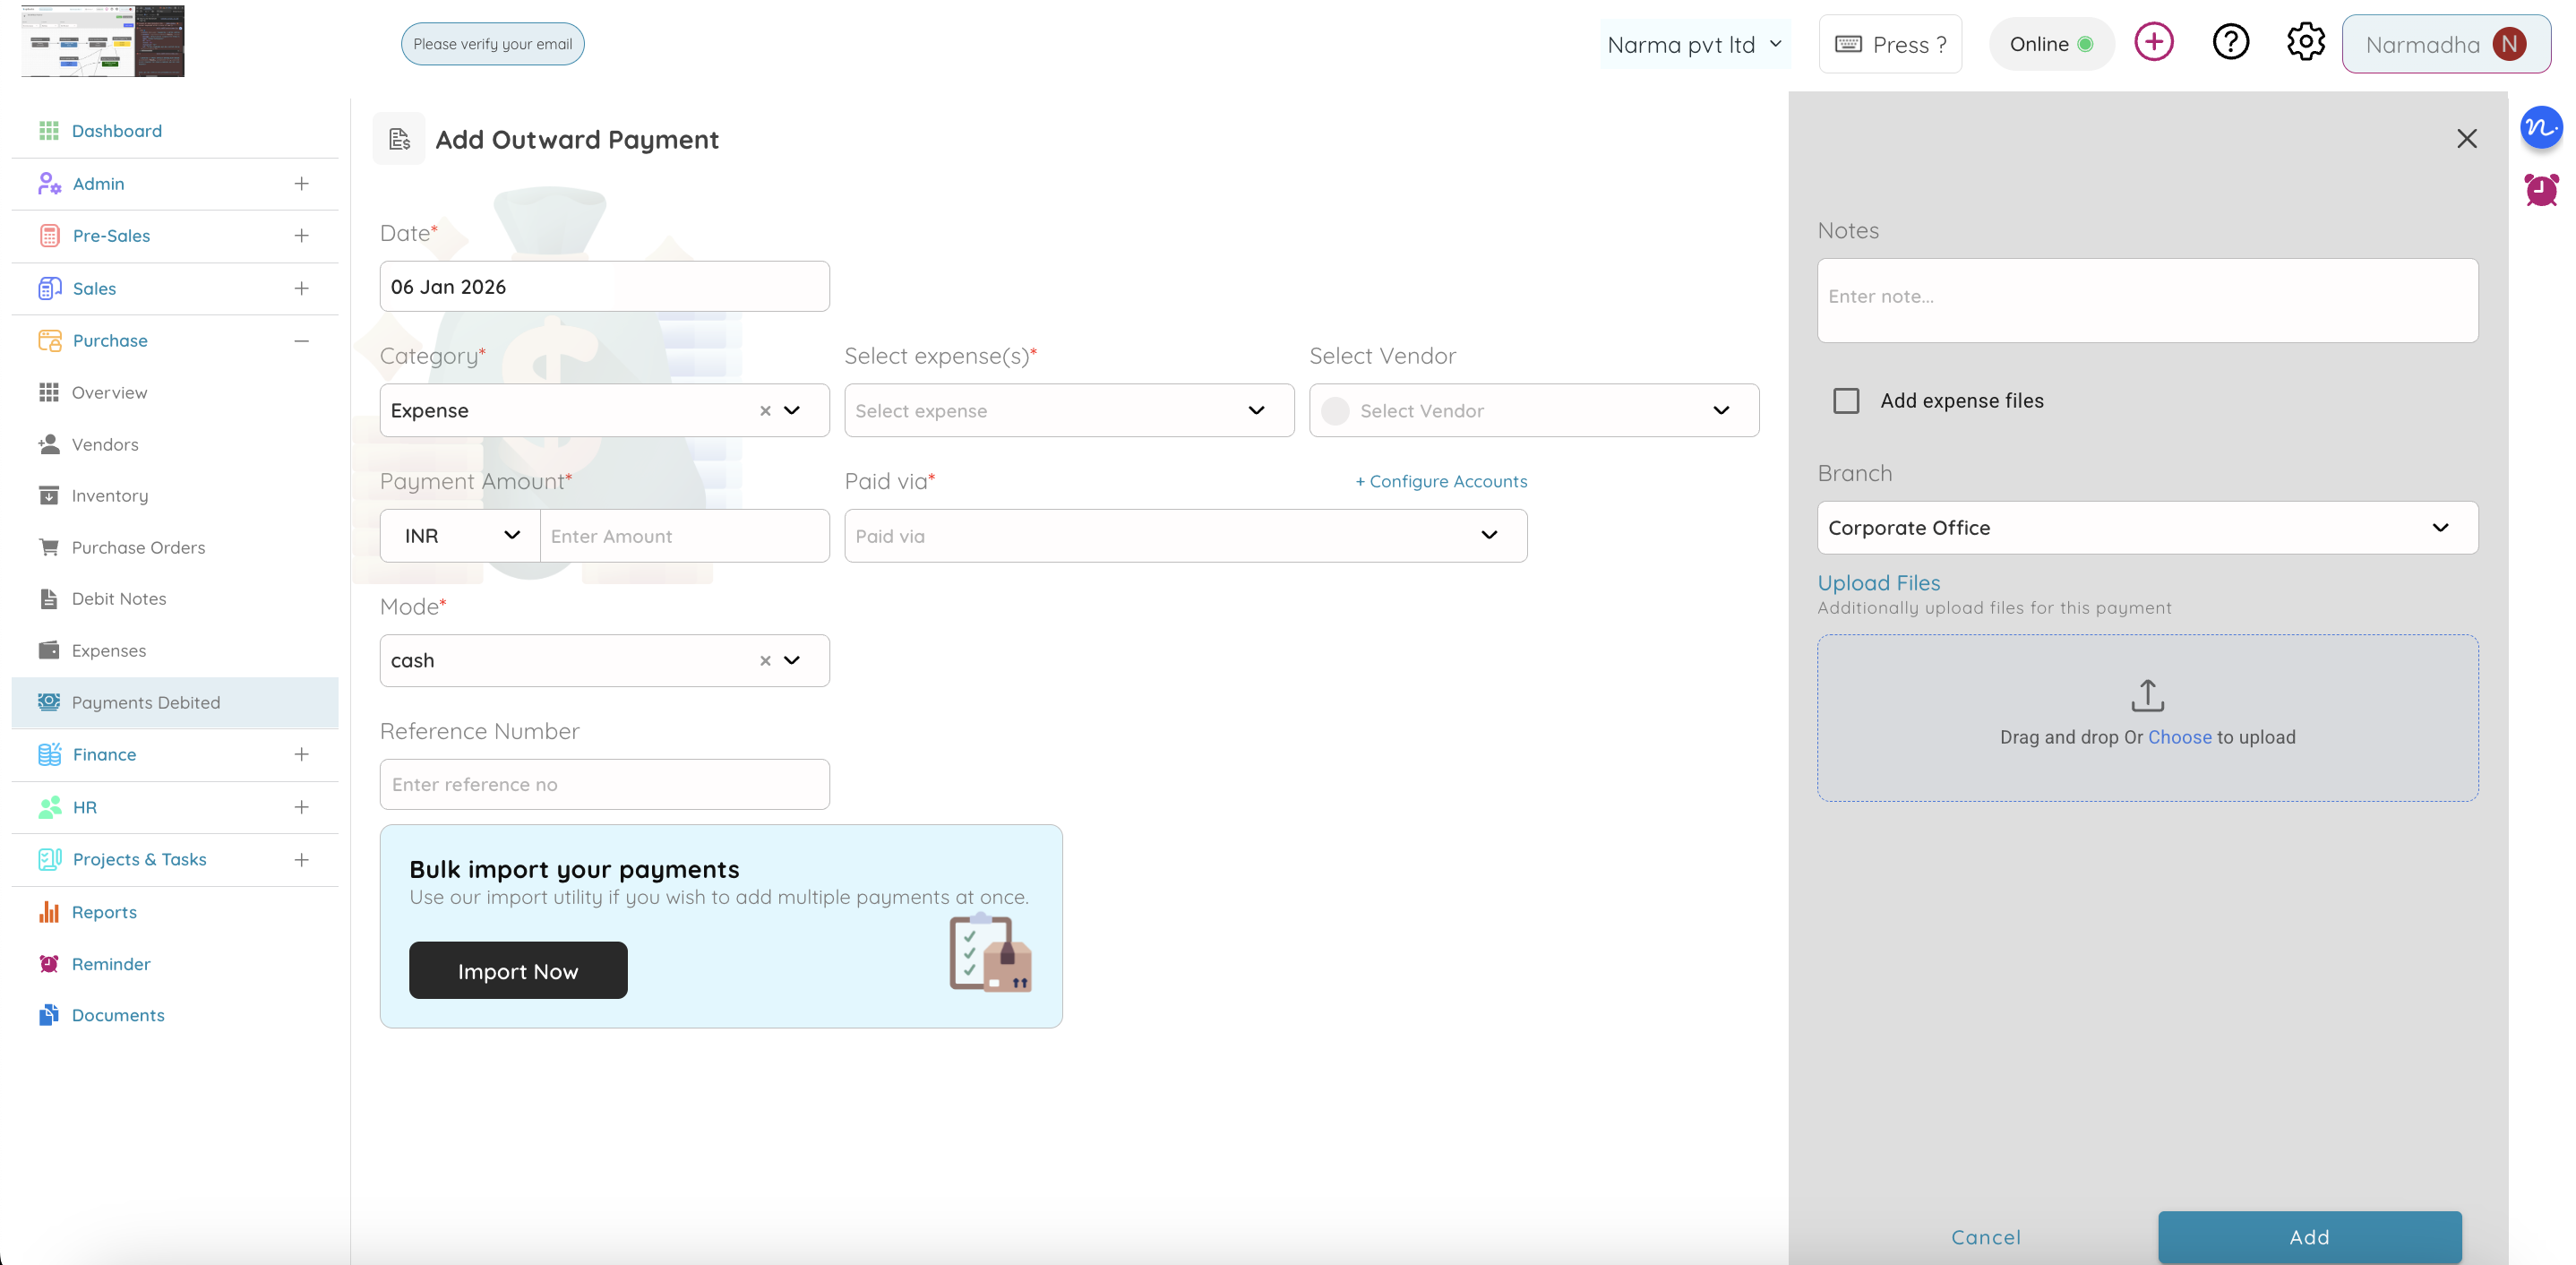2576x1265 pixels.
Task: Expand the Paid via dropdown
Action: (1490, 535)
